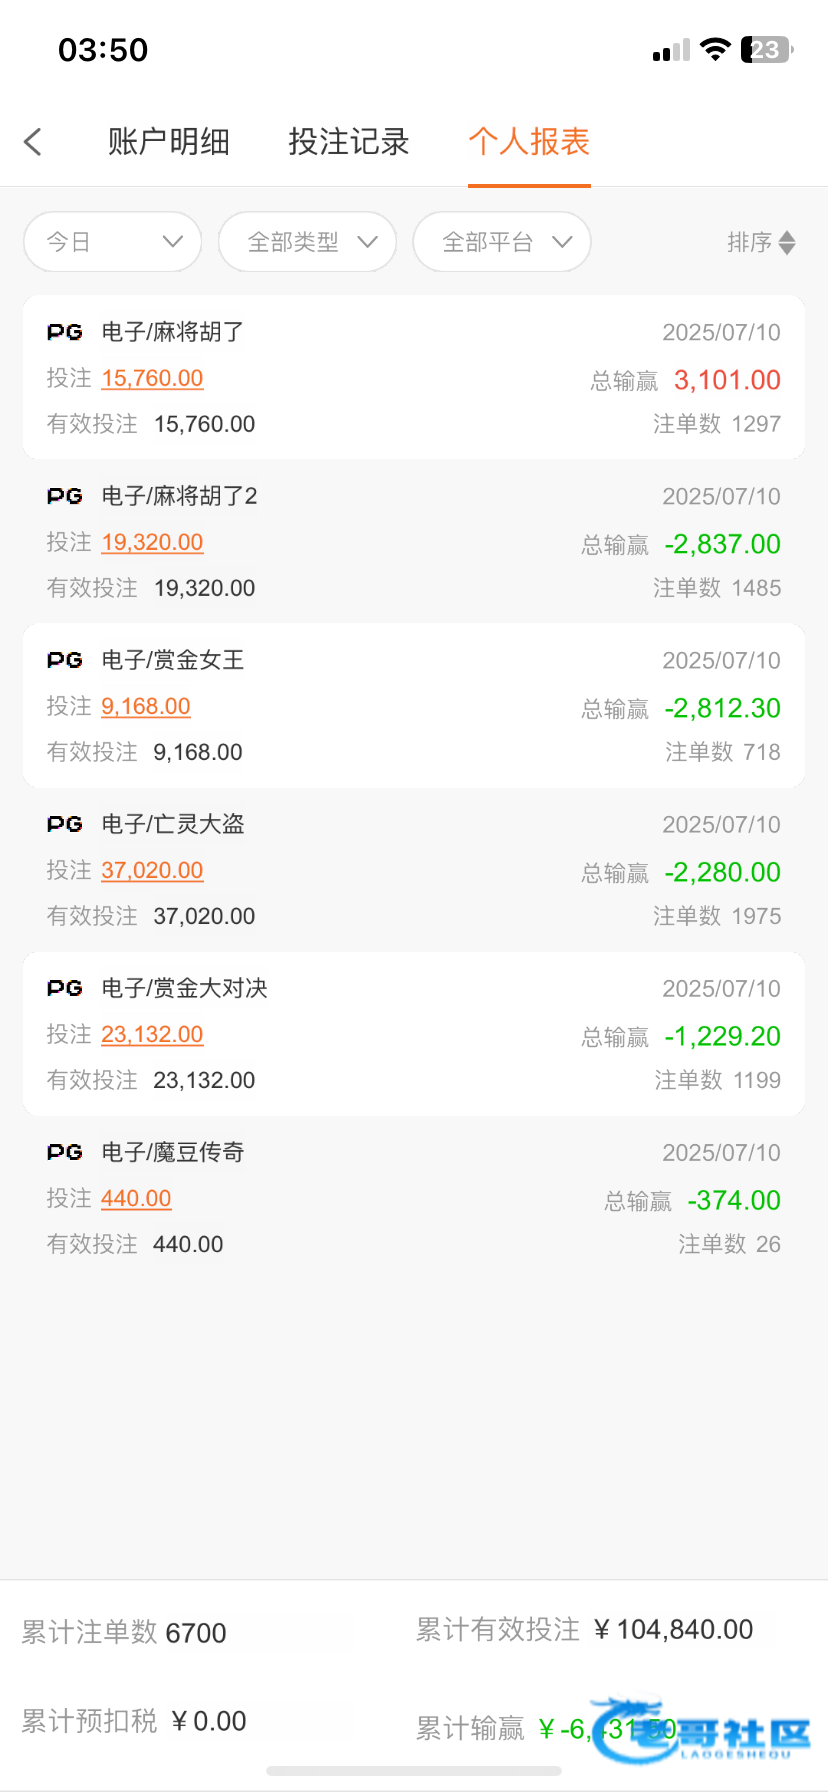The image size is (828, 1792).
Task: Tap the back arrow icon
Action: 33,142
